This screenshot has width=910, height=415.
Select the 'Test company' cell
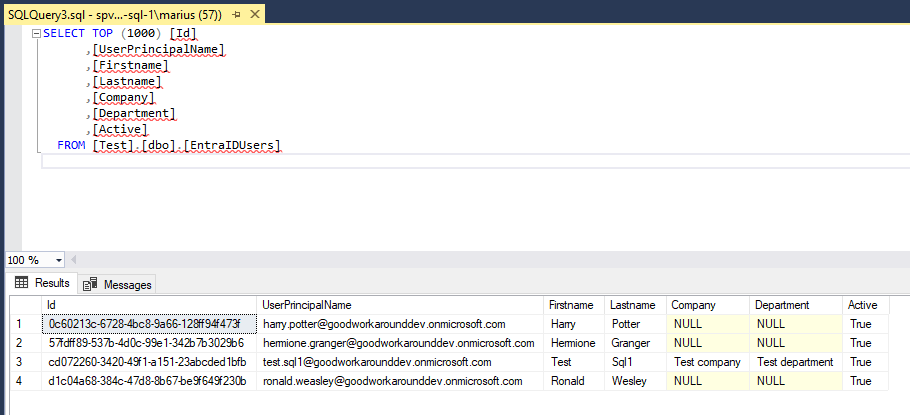[708, 362]
